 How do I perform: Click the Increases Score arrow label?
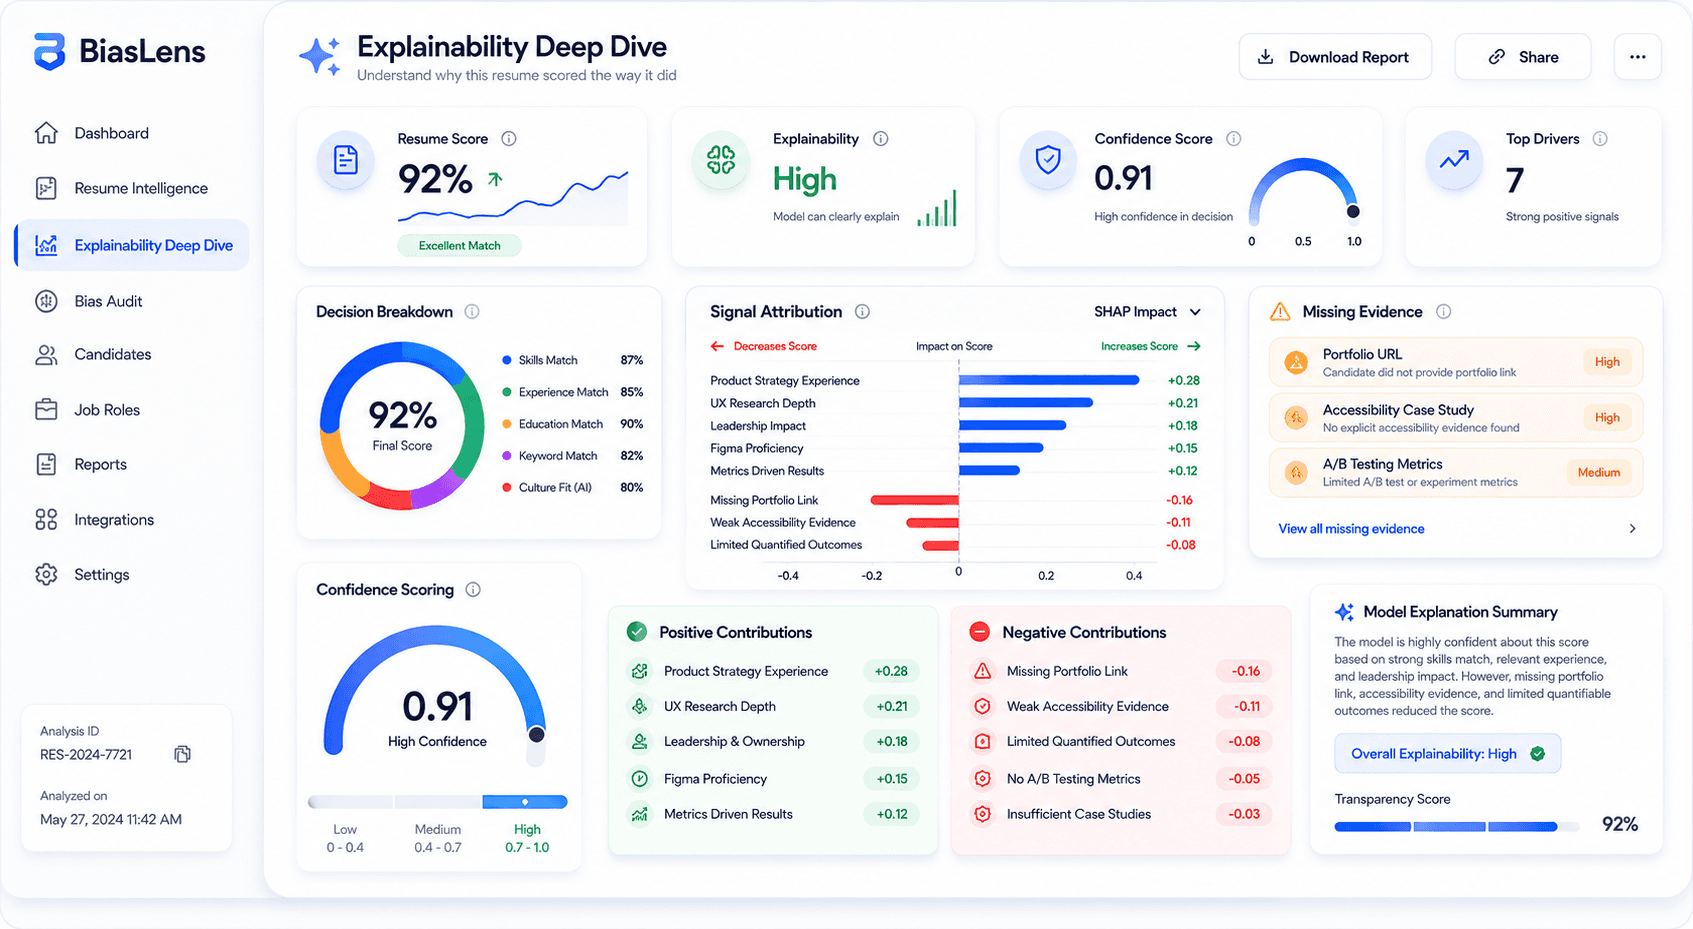pos(1150,346)
